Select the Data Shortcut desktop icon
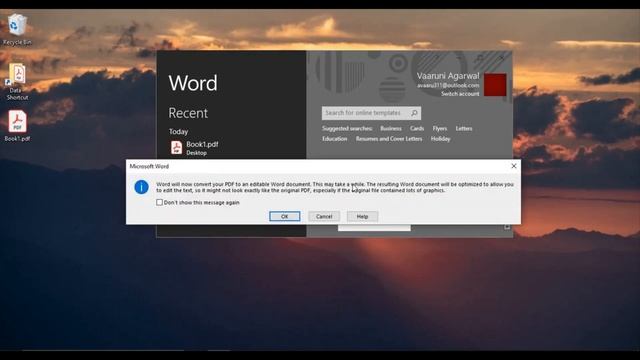 click(17, 81)
